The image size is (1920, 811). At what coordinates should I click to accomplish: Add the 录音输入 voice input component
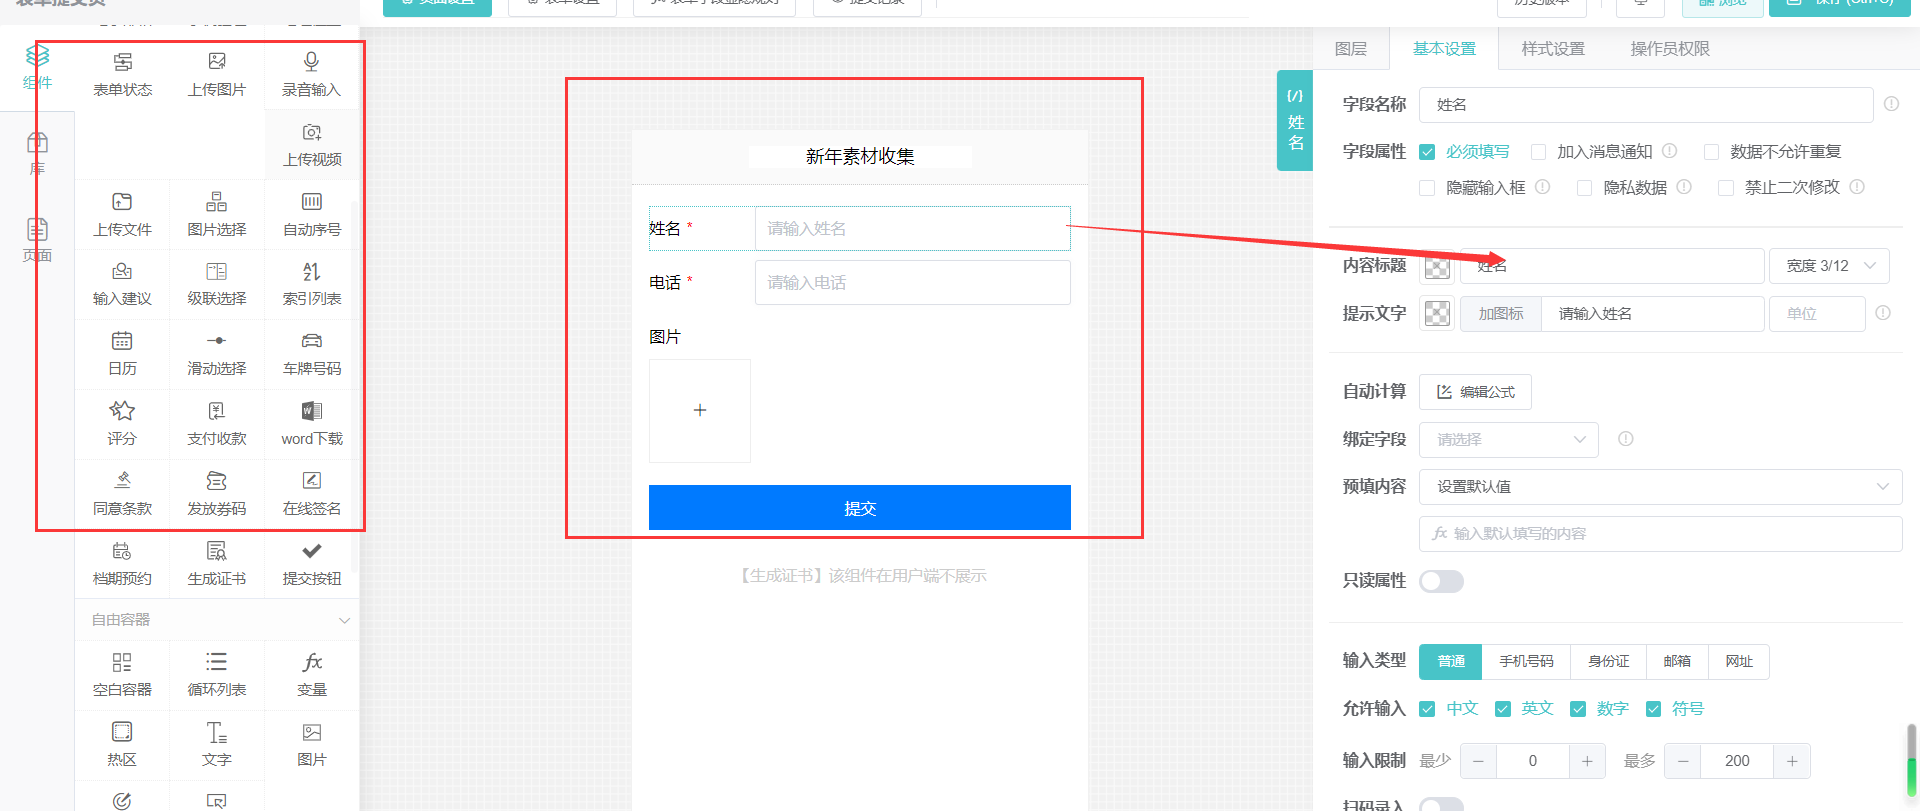click(311, 74)
